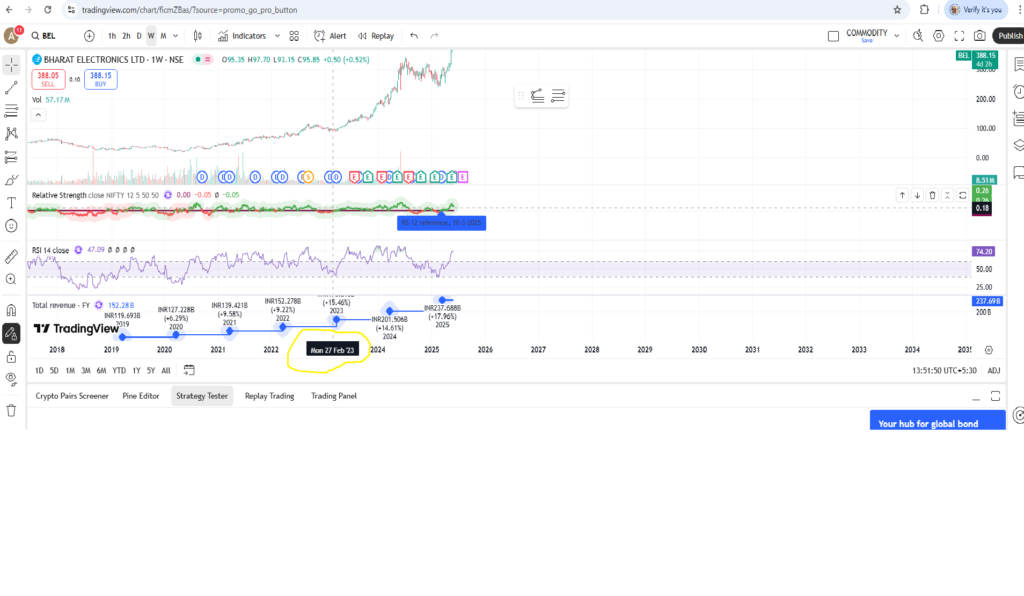Open the layout setup square icon

833,36
